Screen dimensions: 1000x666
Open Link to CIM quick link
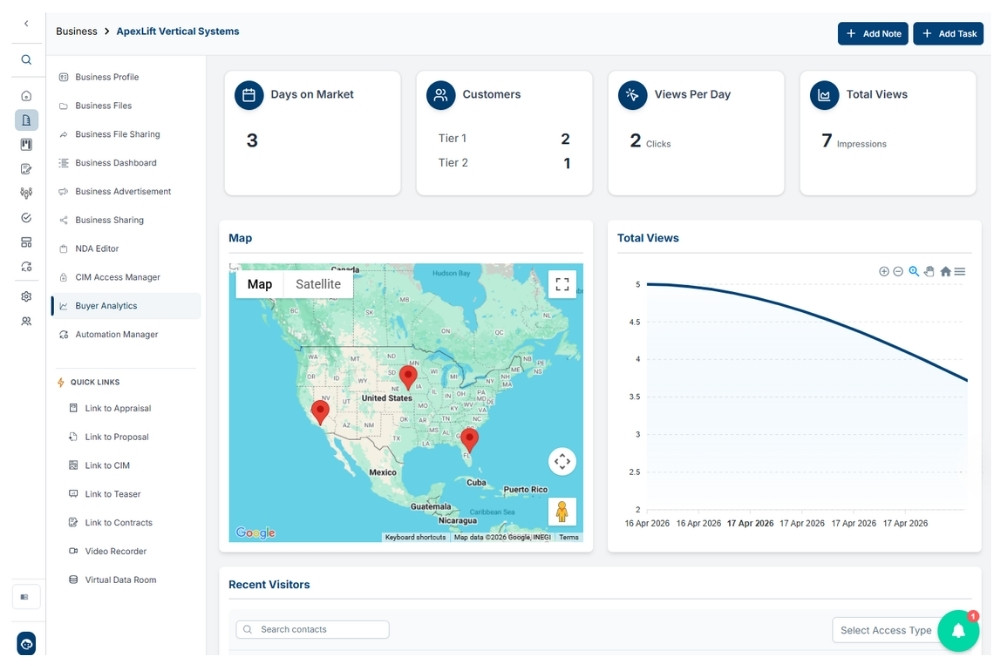point(99,466)
